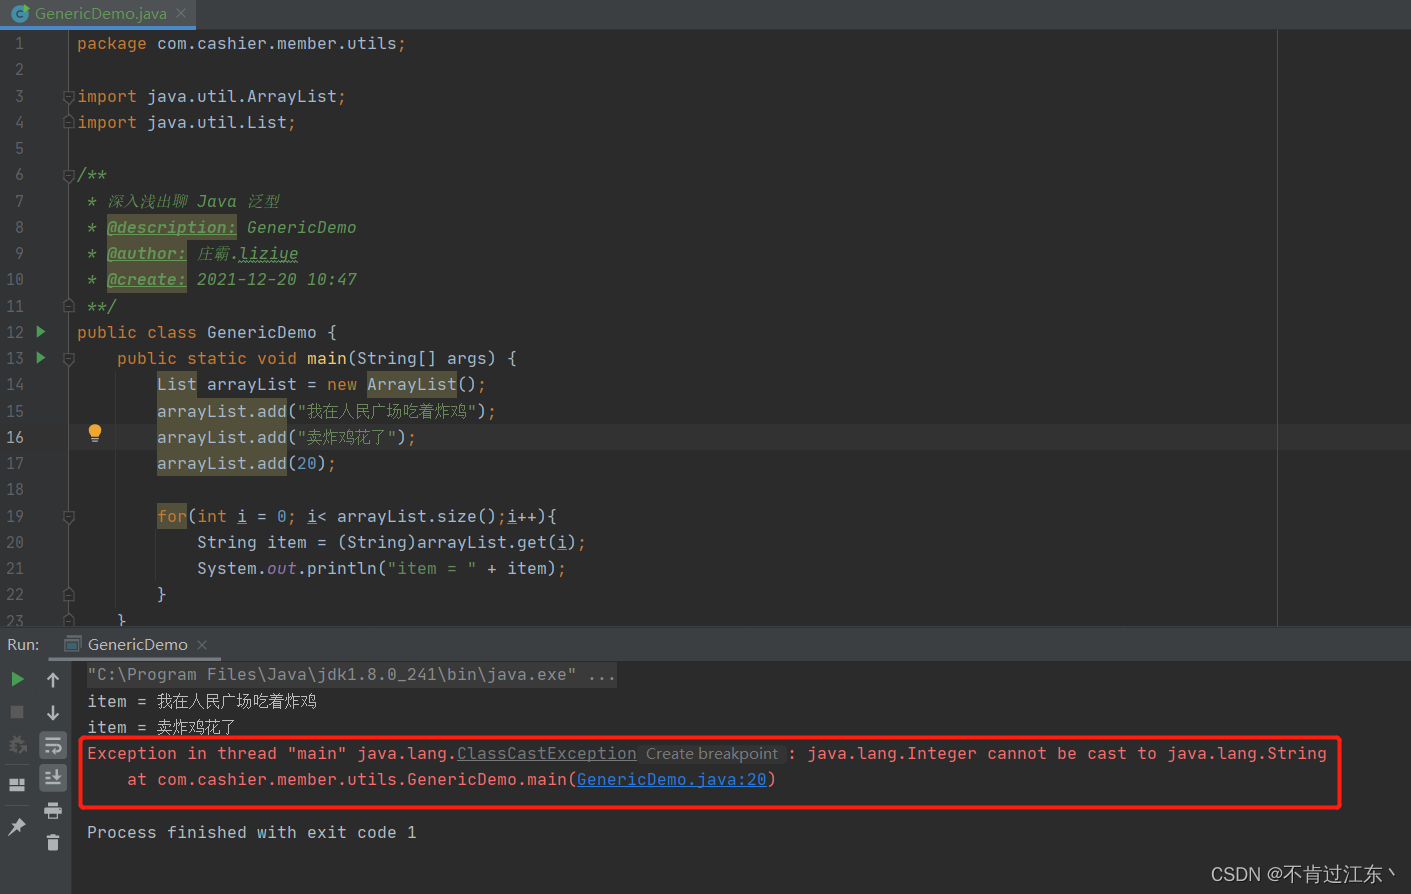
Task: Click the attach debugger bug icon
Action: 17,745
